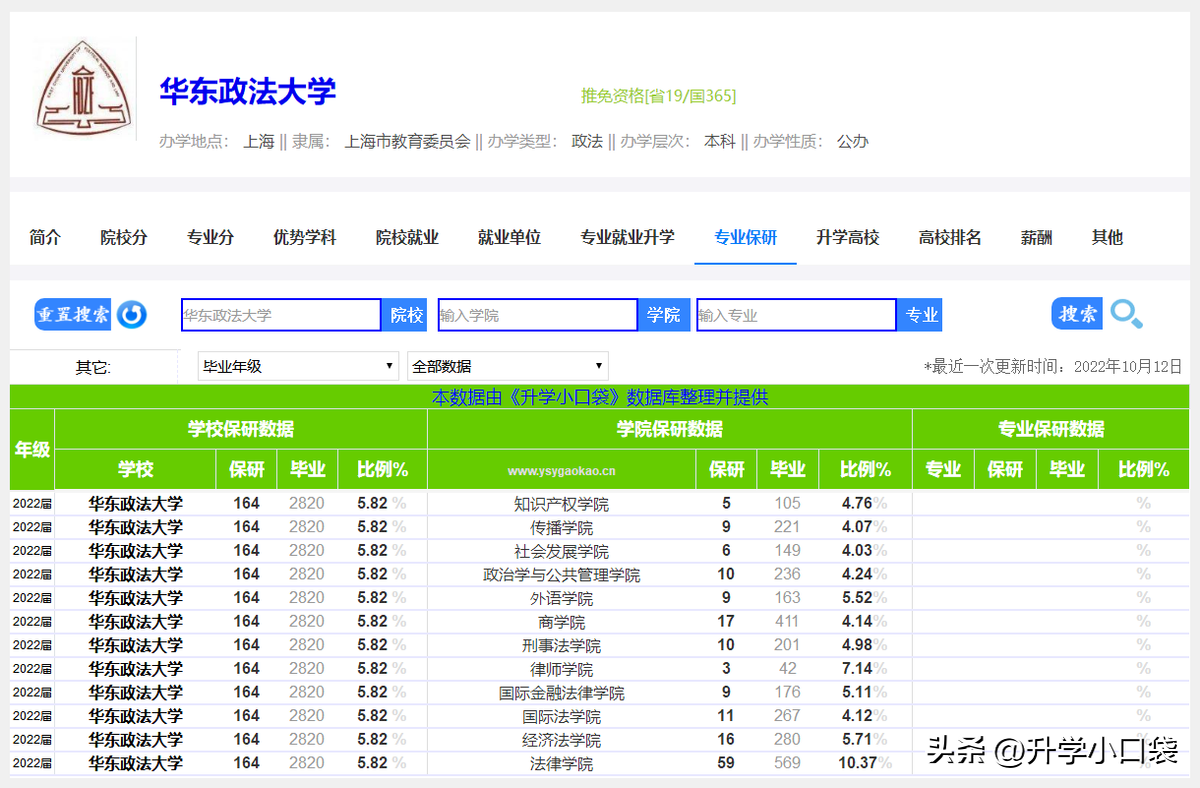Click the 其它 label beside the dropdowns
This screenshot has height=788, width=1200.
pyautogui.click(x=93, y=367)
